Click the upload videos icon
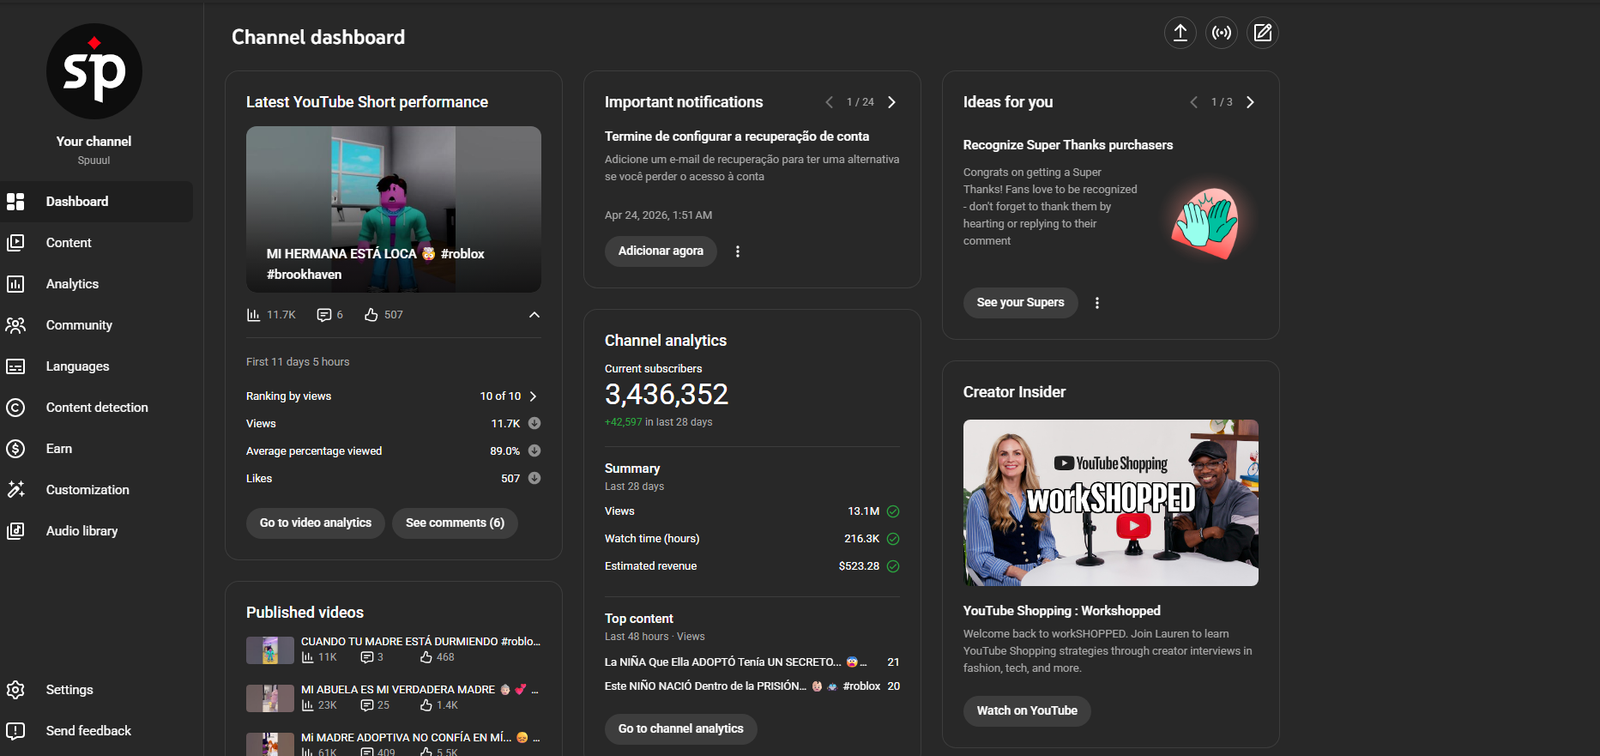The width and height of the screenshot is (1600, 756). pyautogui.click(x=1180, y=33)
